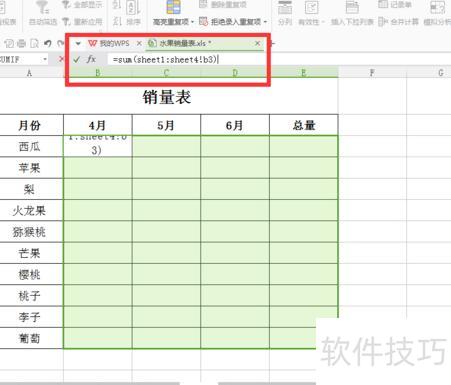
Task: Click the editing cell for 西瓜 4月
Action: 98,146
